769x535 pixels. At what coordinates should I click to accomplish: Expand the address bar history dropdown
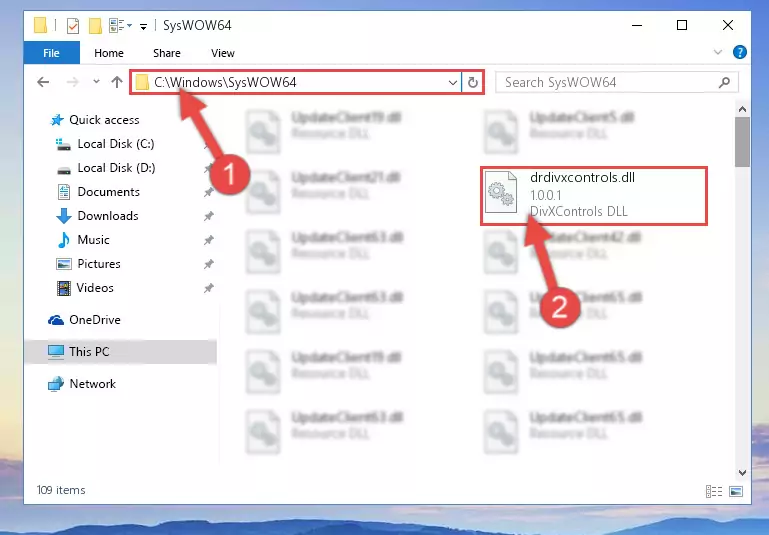click(453, 82)
